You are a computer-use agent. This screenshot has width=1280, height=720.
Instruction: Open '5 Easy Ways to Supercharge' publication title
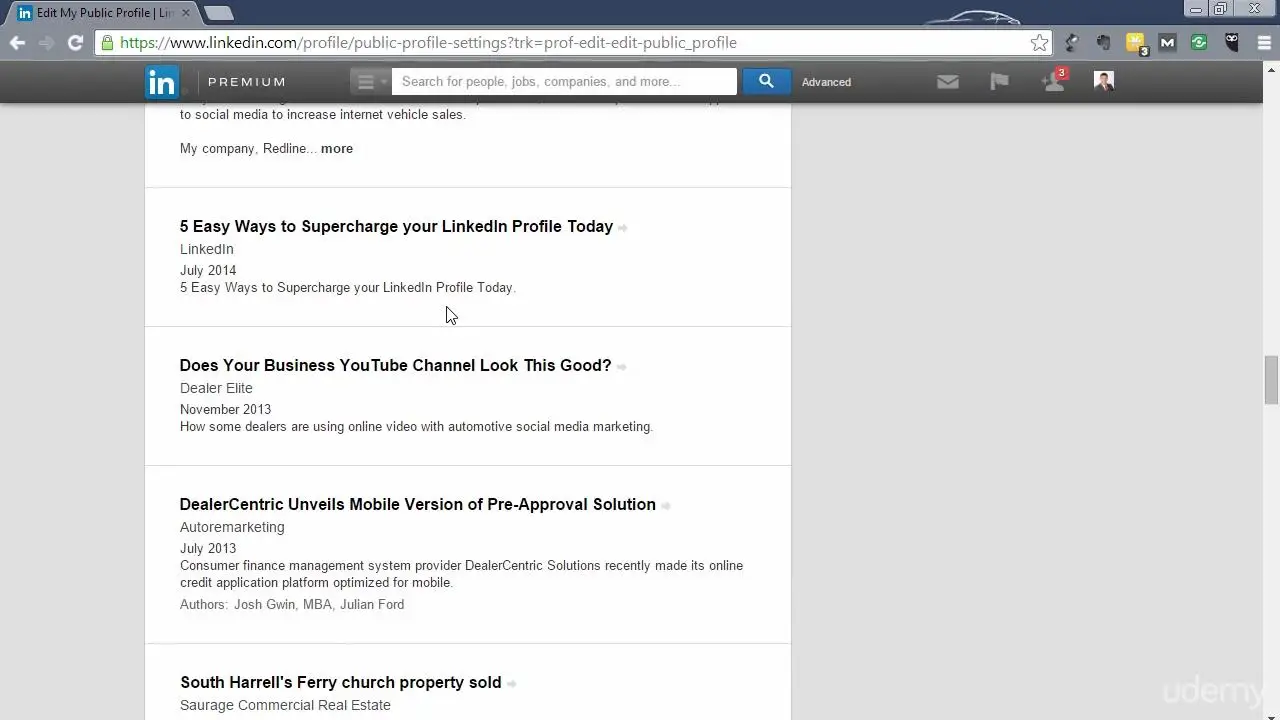point(396,226)
